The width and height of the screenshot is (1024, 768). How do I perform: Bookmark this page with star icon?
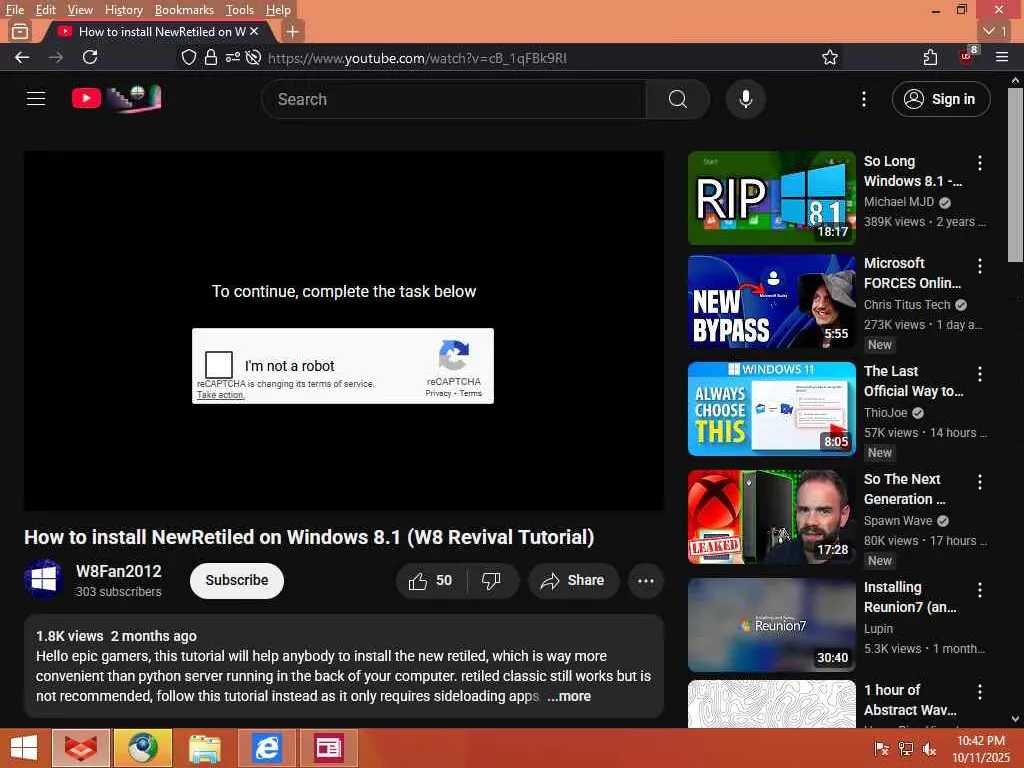tap(829, 57)
